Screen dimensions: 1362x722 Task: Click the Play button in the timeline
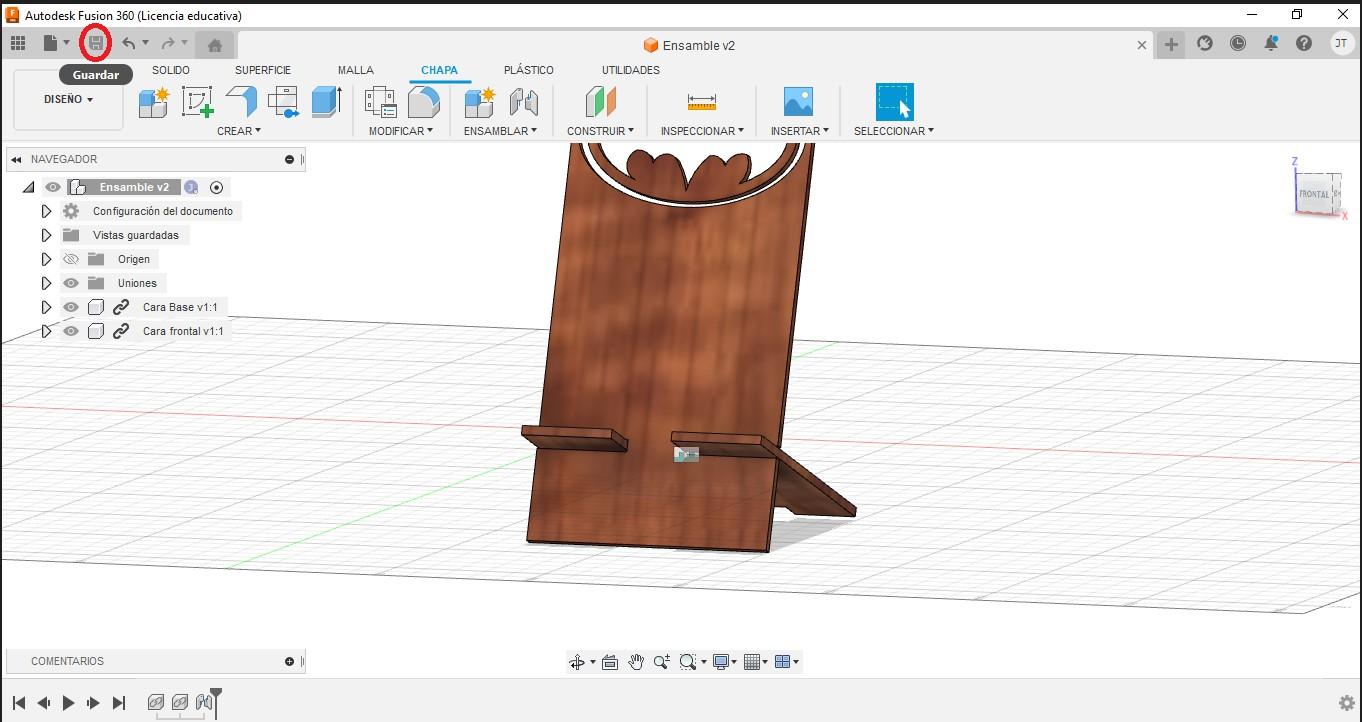tap(68, 703)
